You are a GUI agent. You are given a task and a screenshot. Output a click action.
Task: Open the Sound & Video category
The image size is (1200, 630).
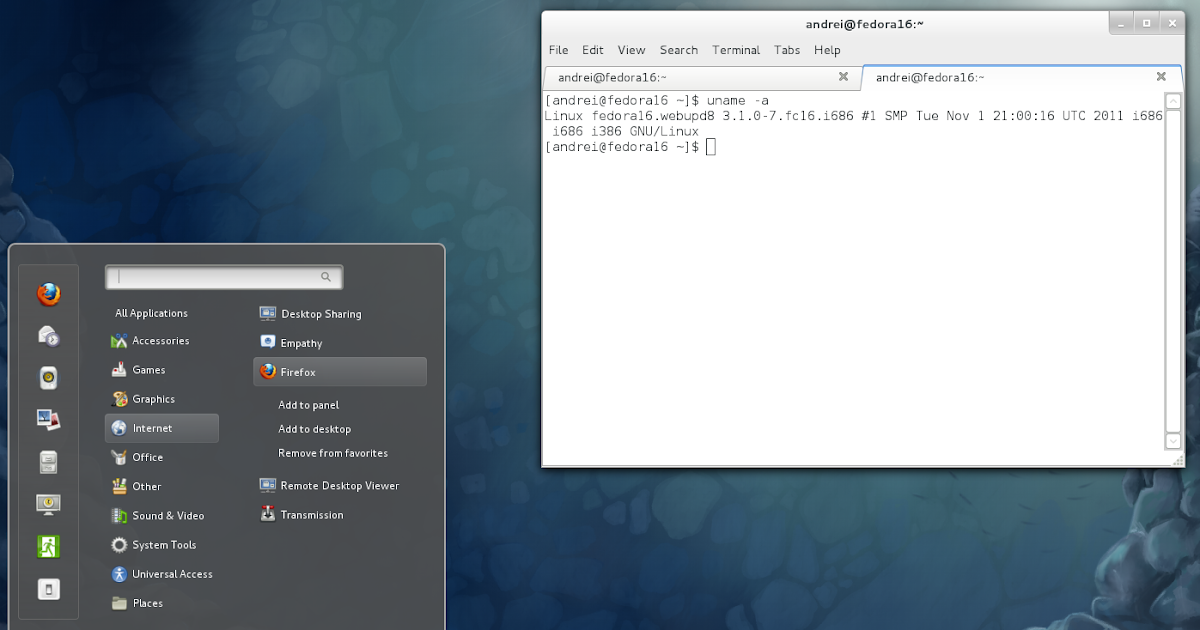point(162,516)
